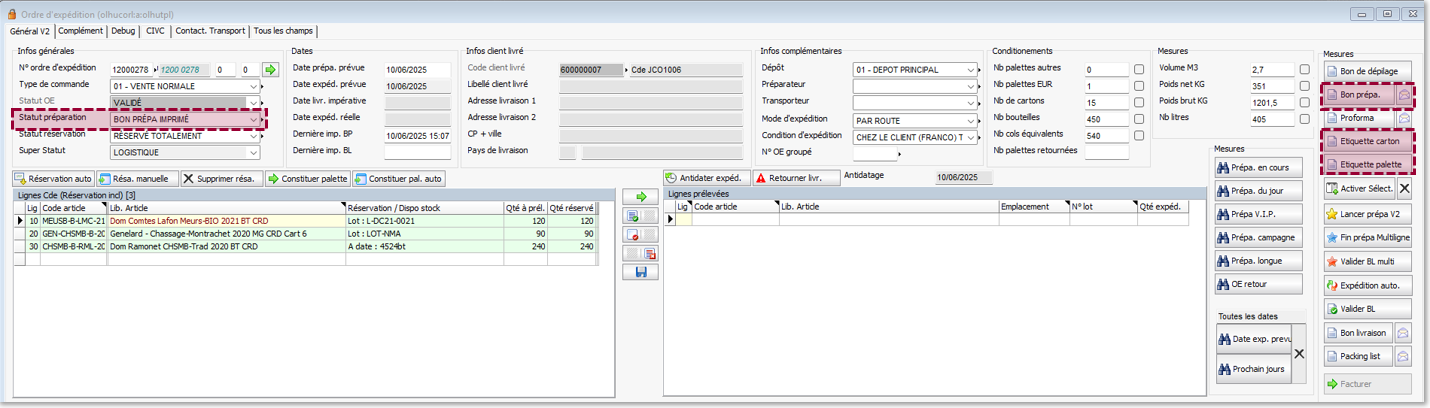Open the Mode d'expédition dropdown
Image resolution: width=1430 pixels, height=408 pixels.
coord(971,120)
